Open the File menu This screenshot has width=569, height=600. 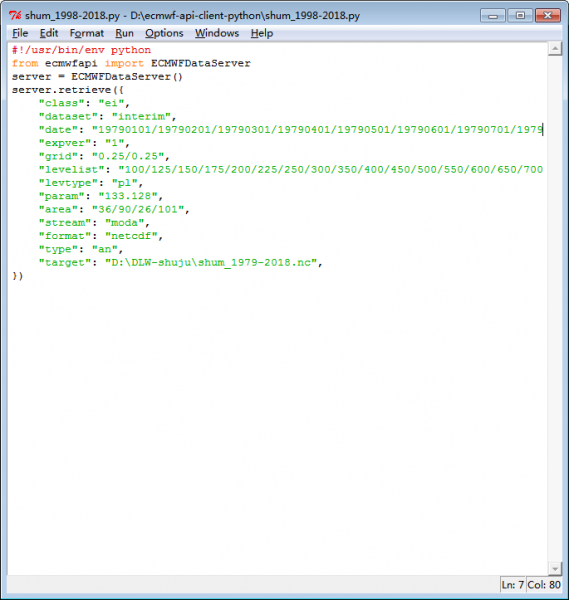(20, 33)
